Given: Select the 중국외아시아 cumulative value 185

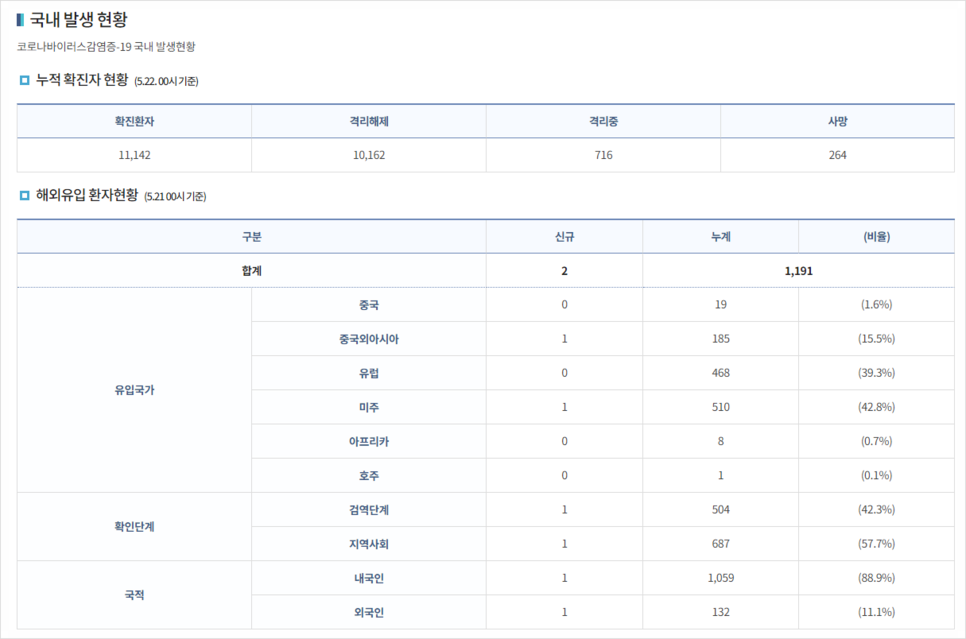Looking at the screenshot, I should (721, 339).
